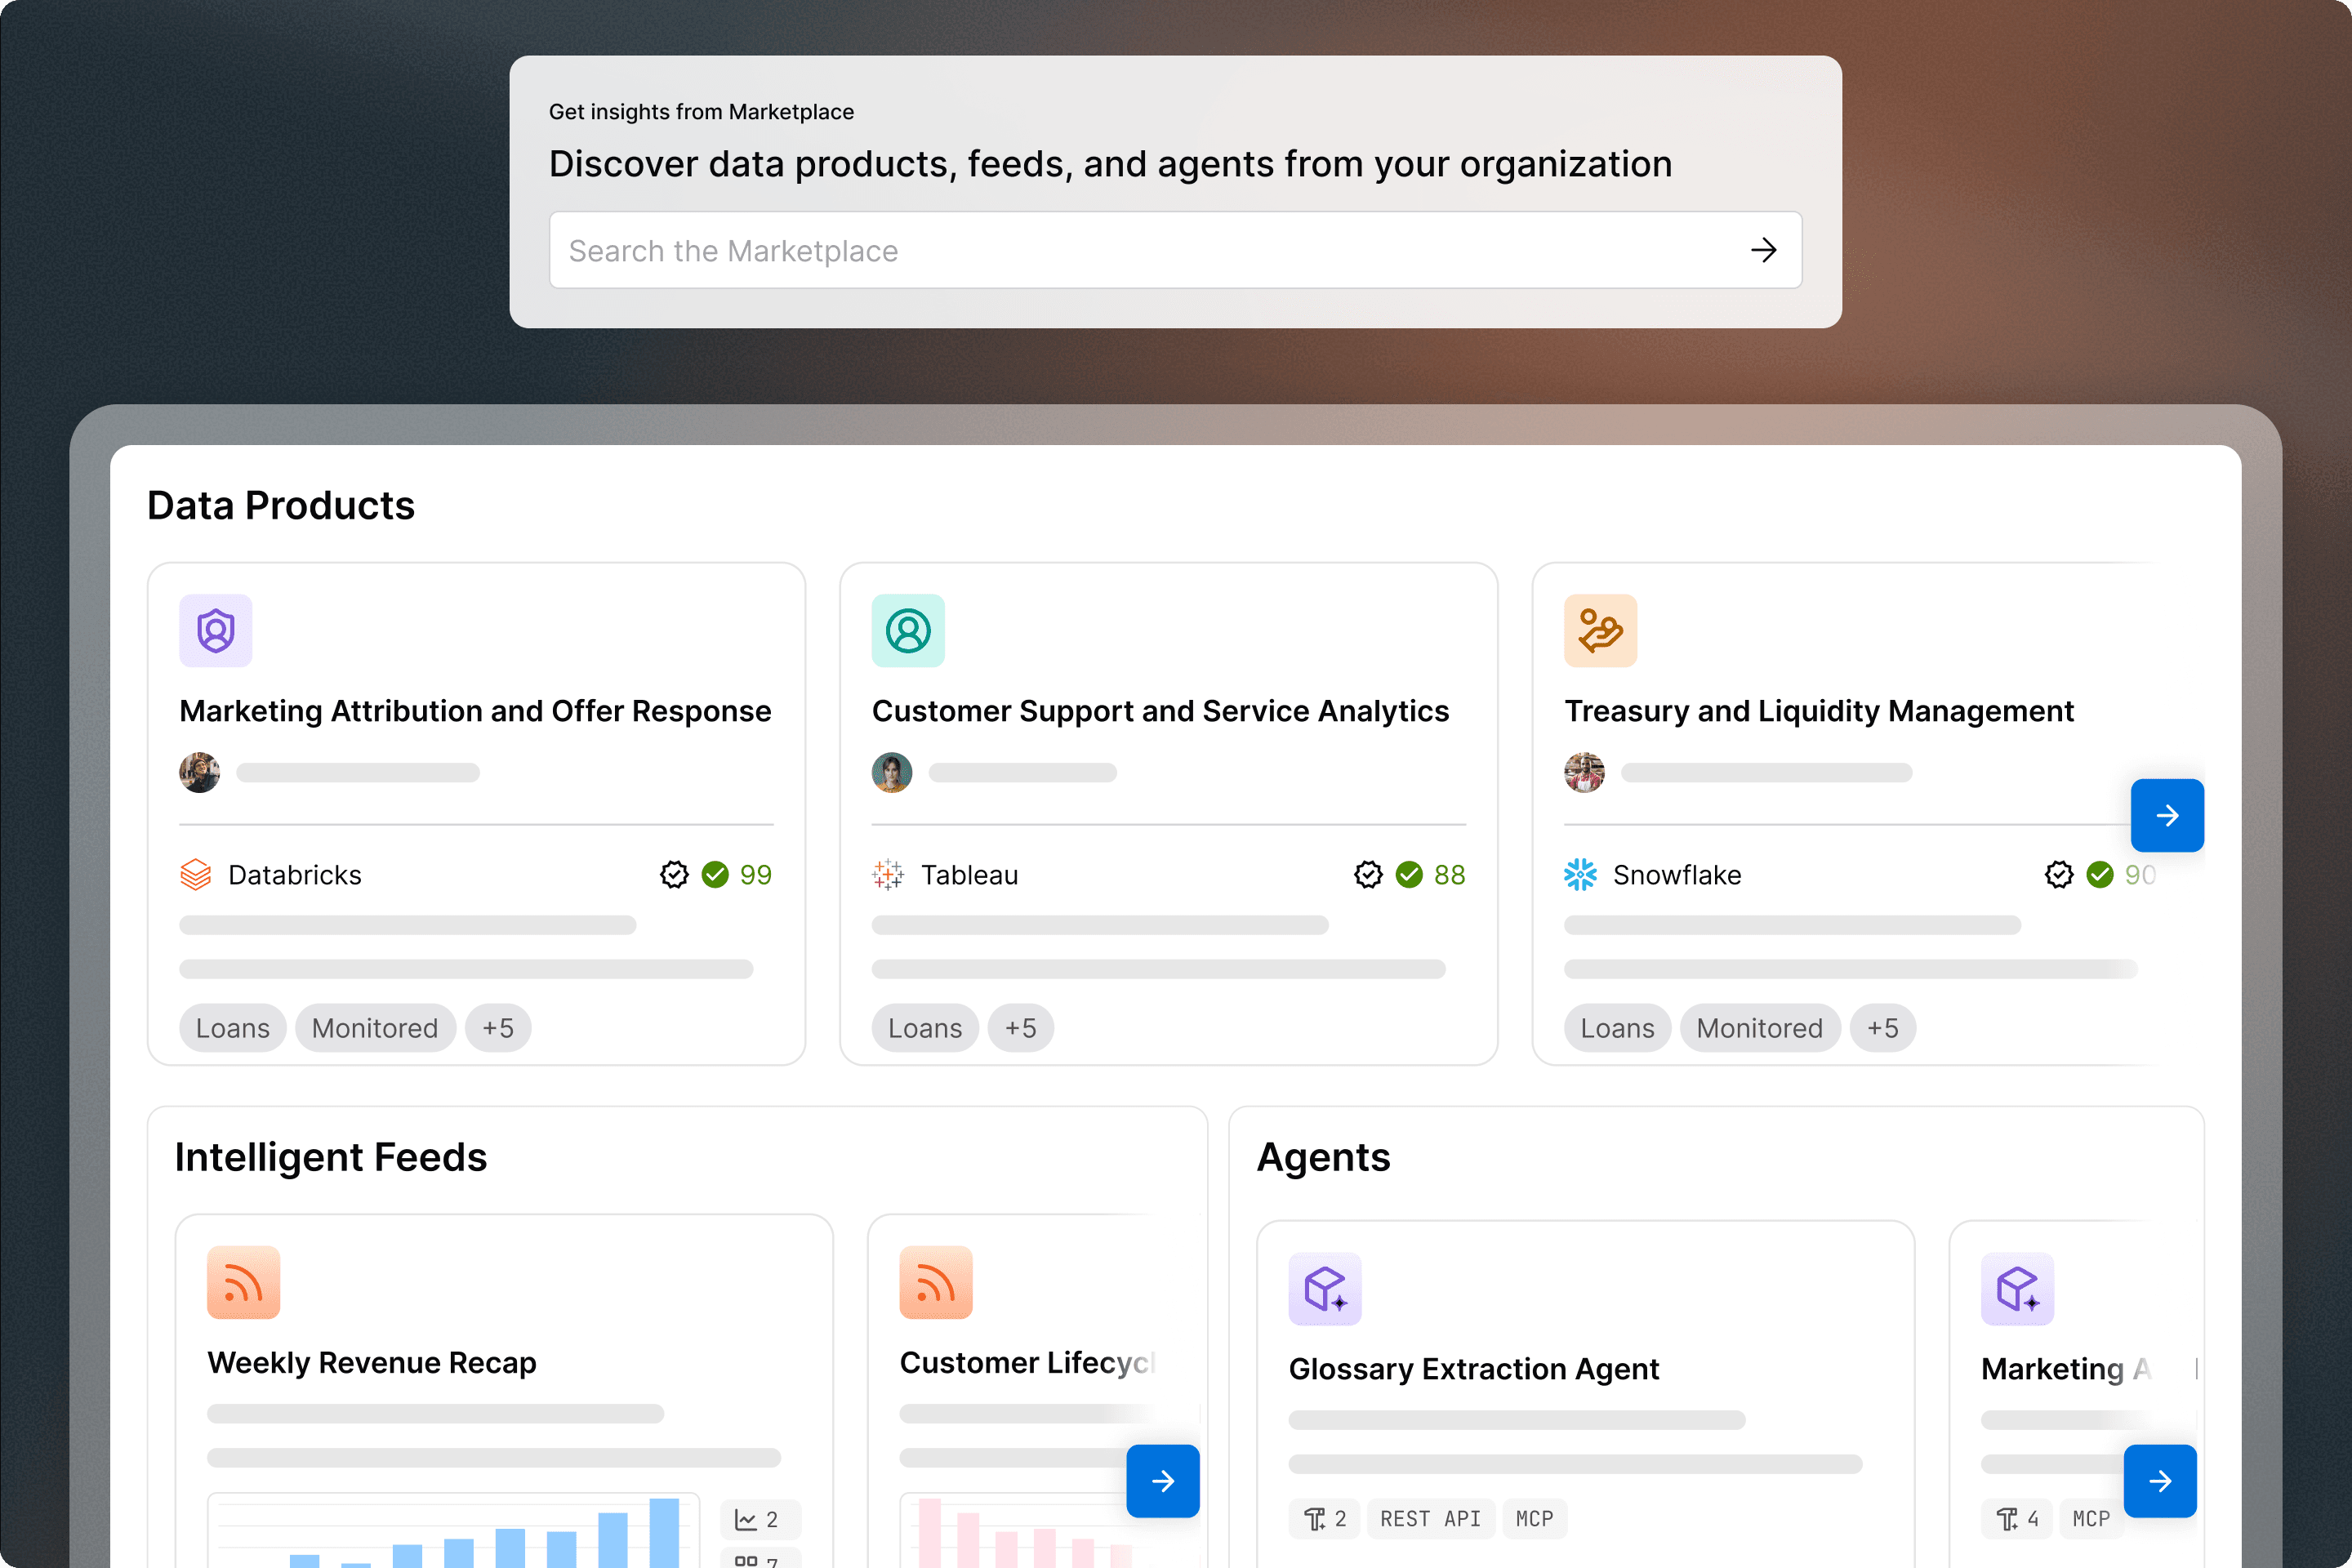The height and width of the screenshot is (1568, 2352).
Task: Click Monitored tag on Marketing Attribution card
Action: click(x=375, y=1028)
